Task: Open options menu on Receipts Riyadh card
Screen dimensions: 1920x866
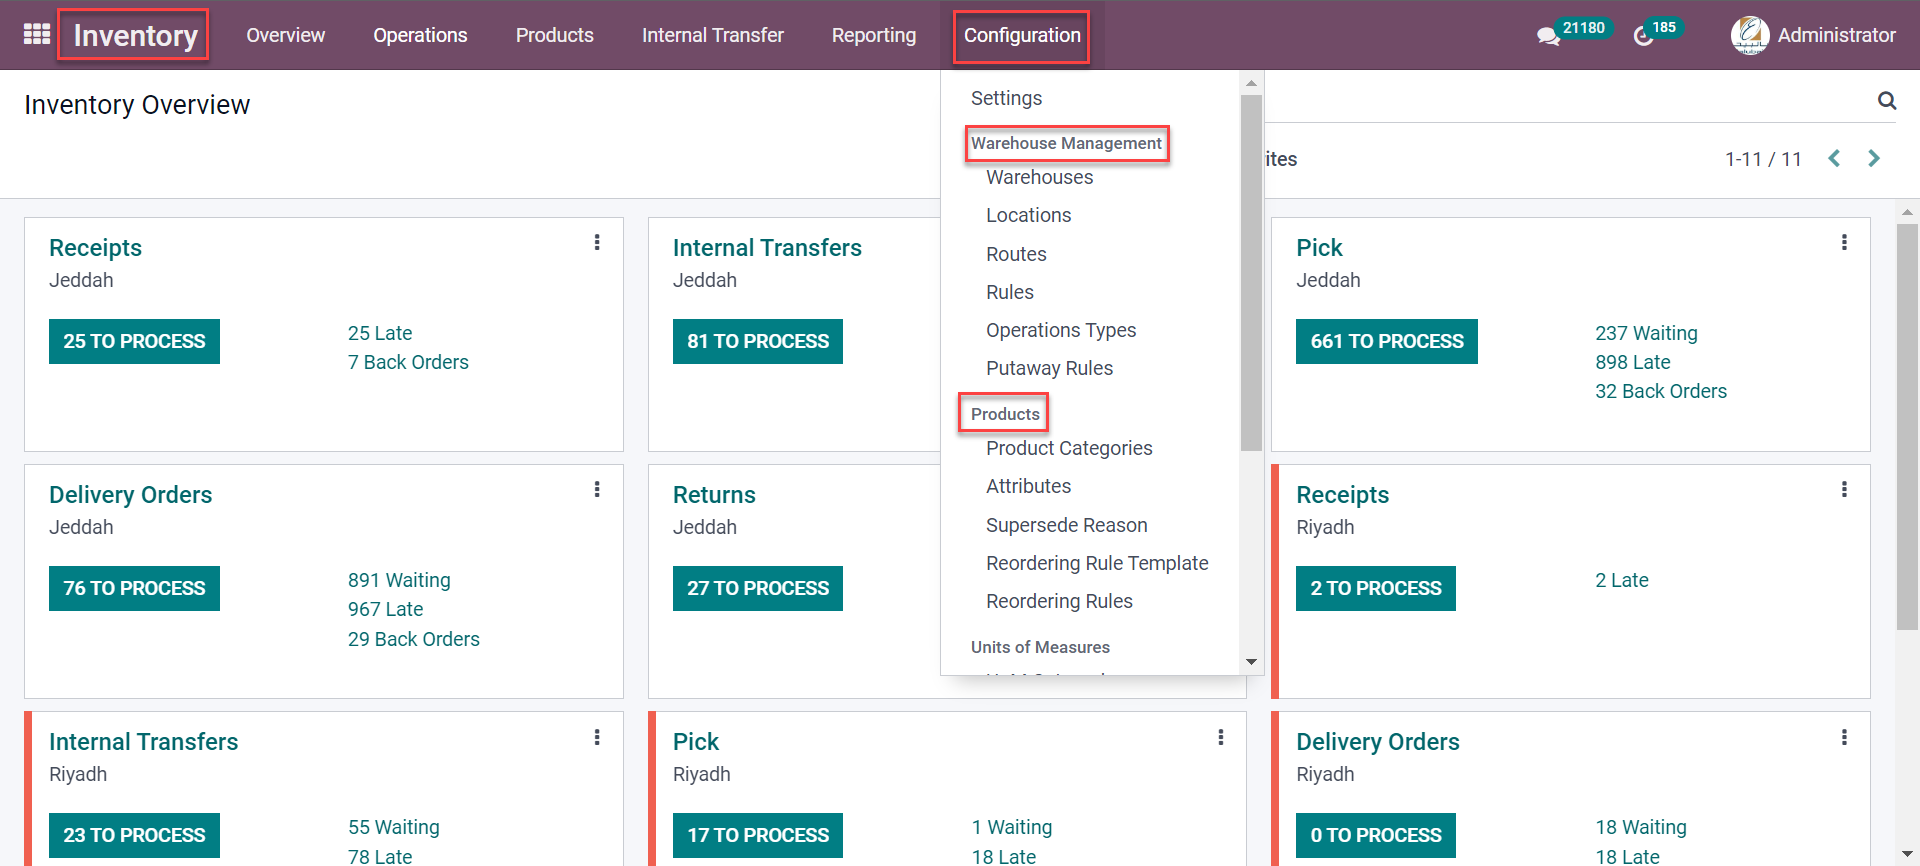Action: click(x=1845, y=489)
